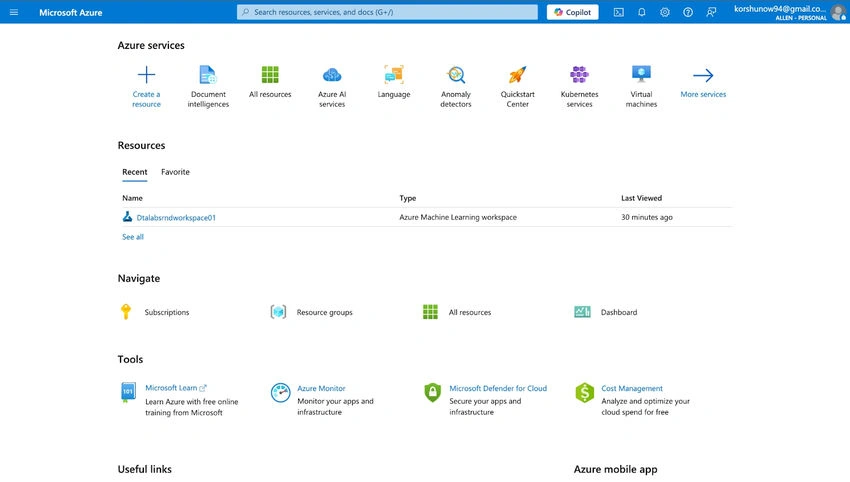Click See all resources link
The image size is (850, 482).
133,237
